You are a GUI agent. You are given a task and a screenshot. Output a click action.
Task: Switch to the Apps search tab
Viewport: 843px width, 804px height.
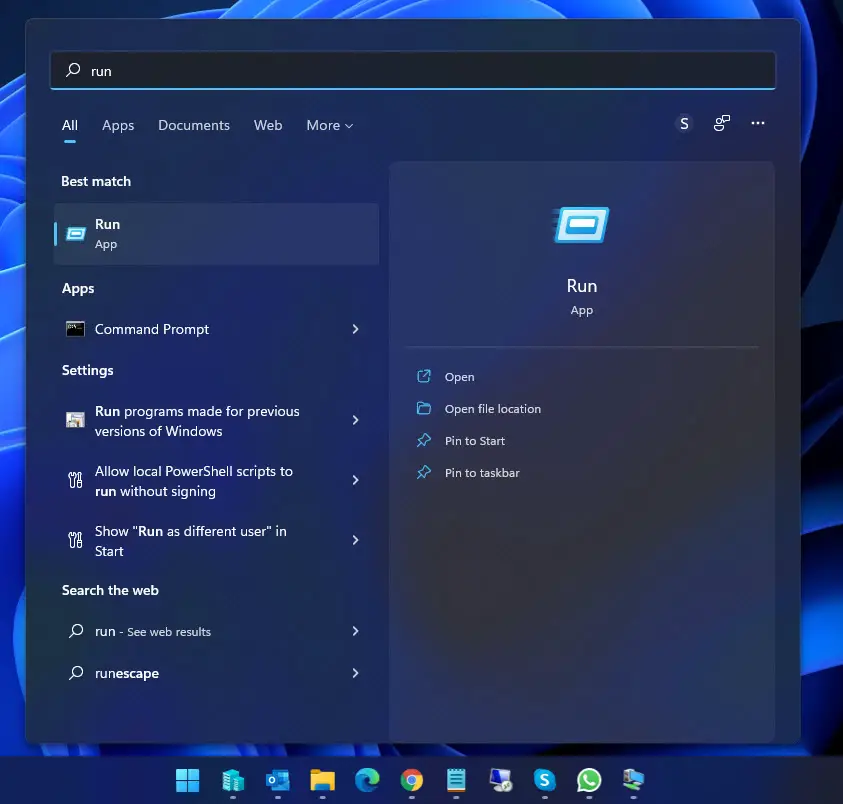click(x=118, y=126)
